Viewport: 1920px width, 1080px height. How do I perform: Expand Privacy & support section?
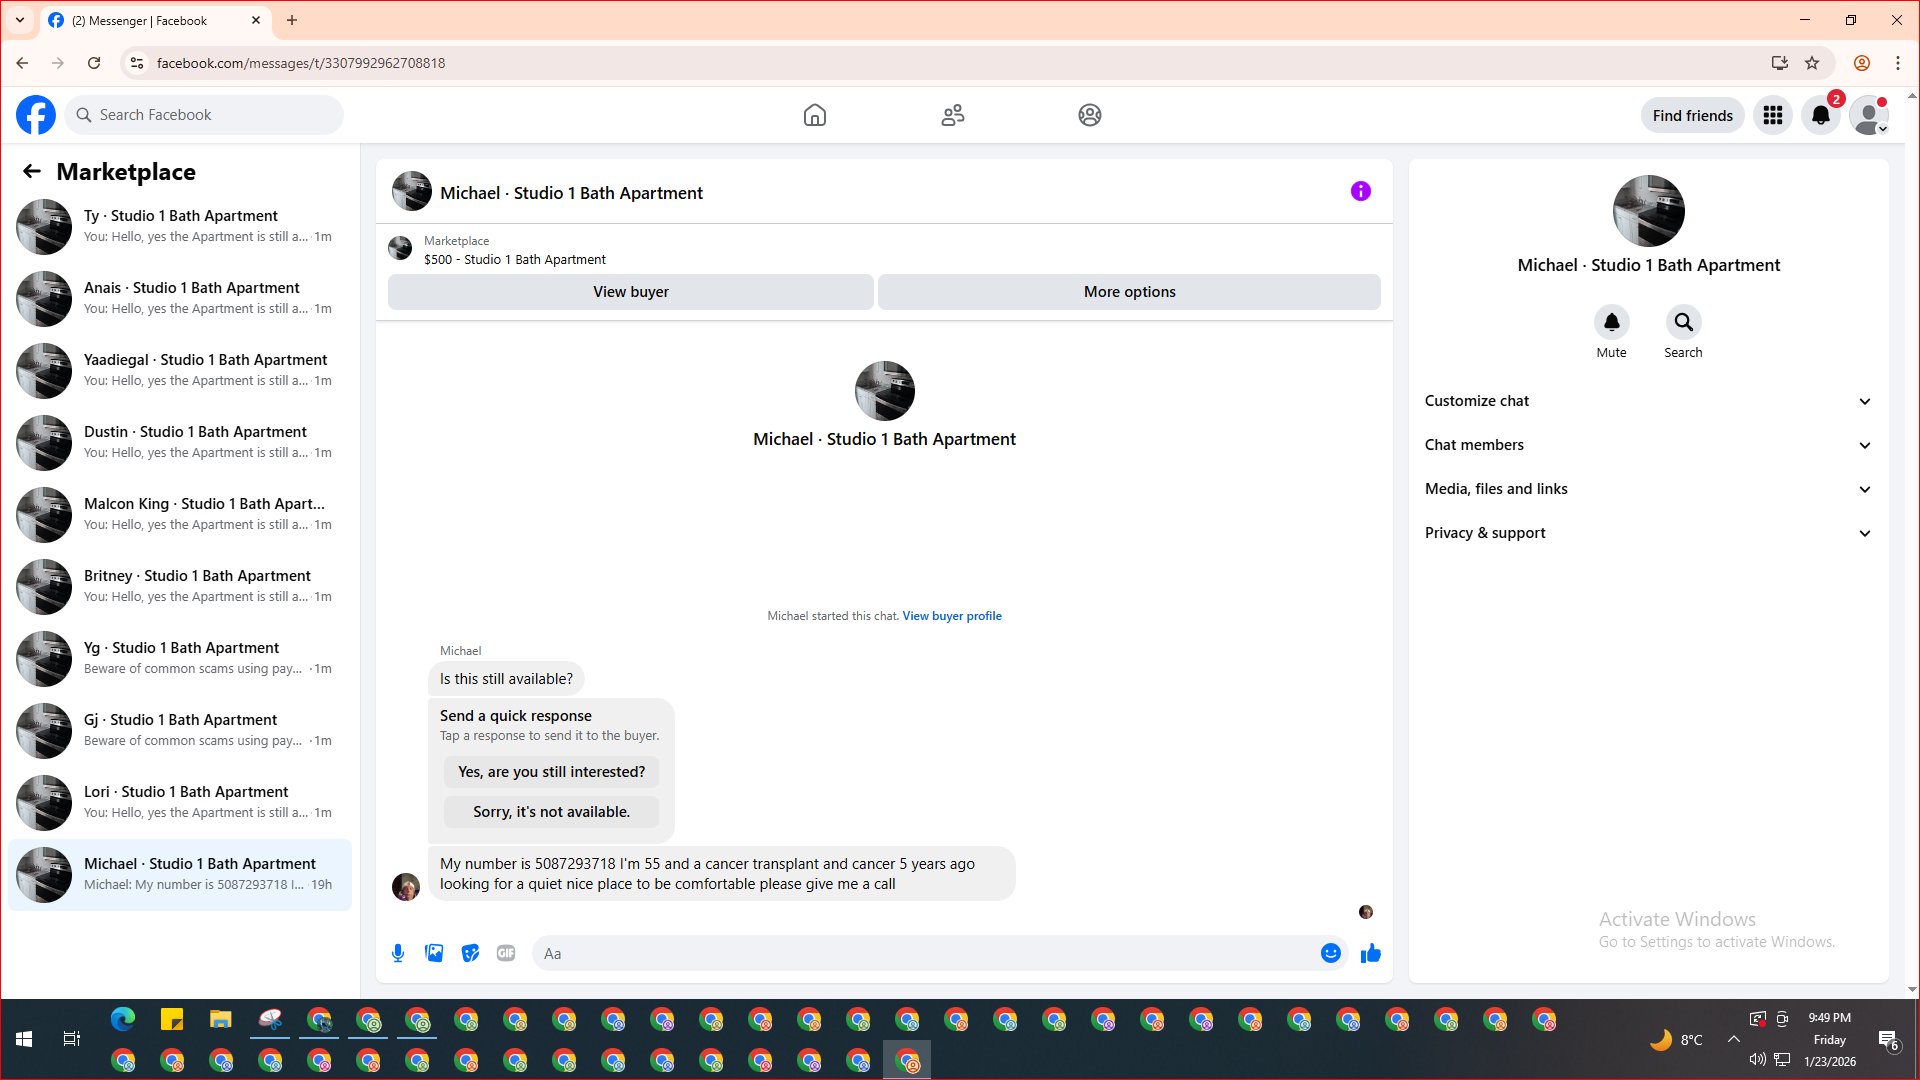point(1647,533)
